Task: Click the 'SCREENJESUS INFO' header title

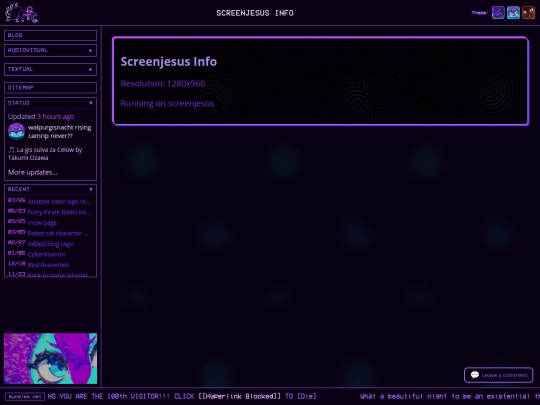Action: [x=255, y=13]
